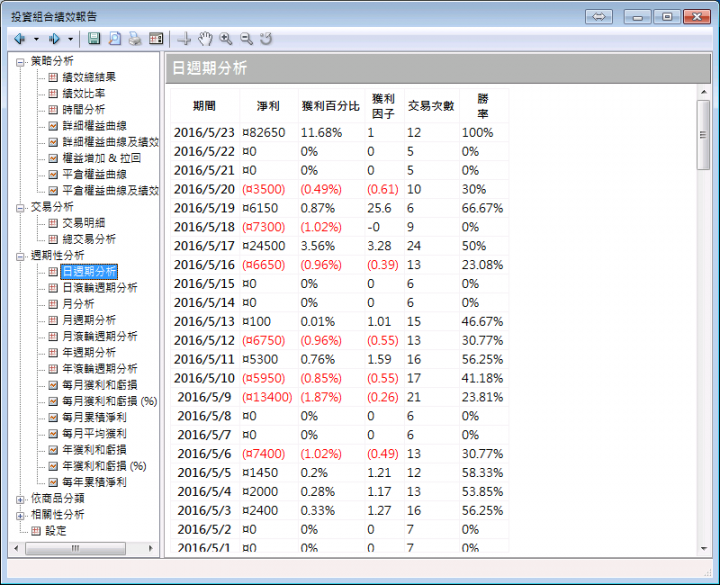This screenshot has height=585, width=720.
Task: Click the zoom out magnifier icon
Action: (x=247, y=39)
